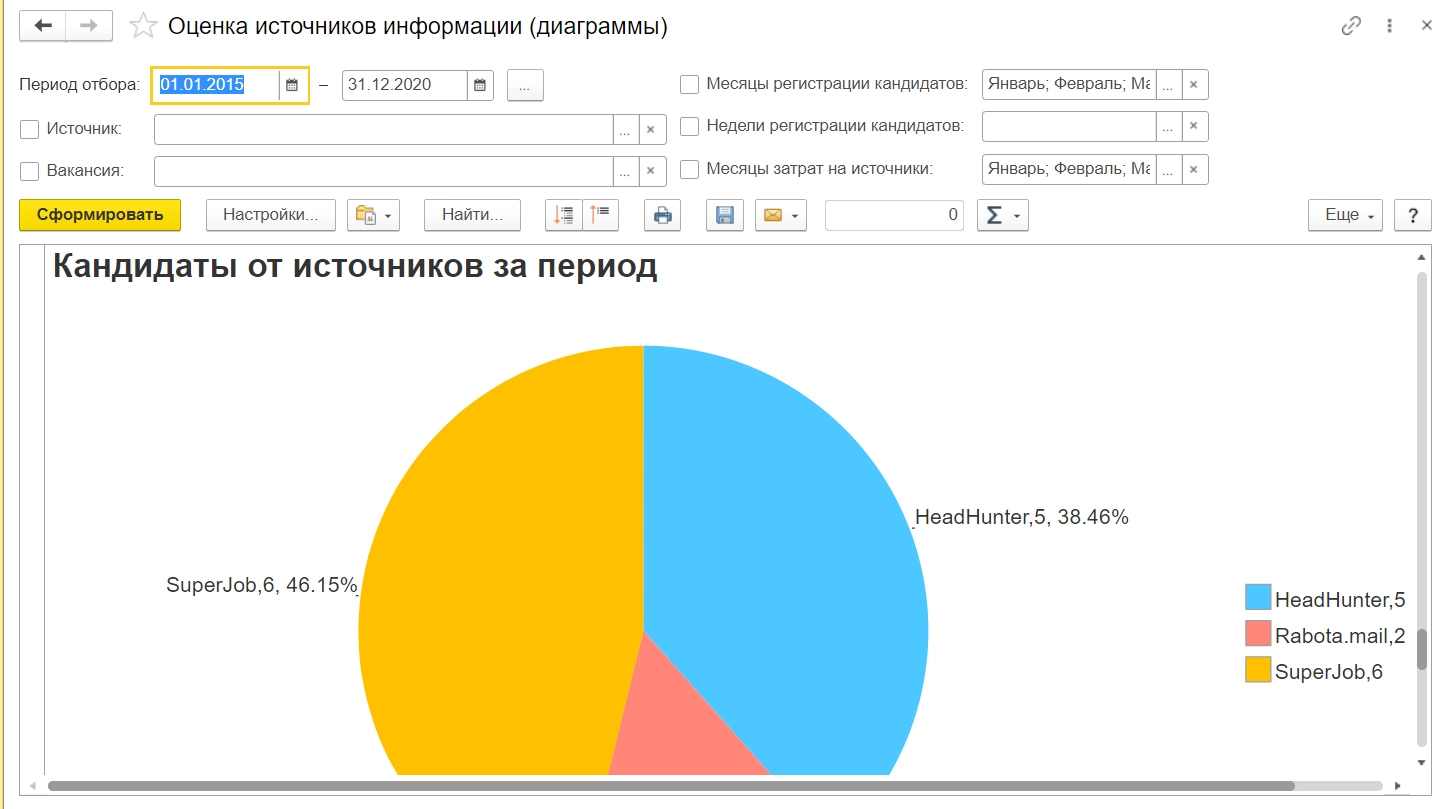Click the scroll down arrow of report

[x=1421, y=763]
